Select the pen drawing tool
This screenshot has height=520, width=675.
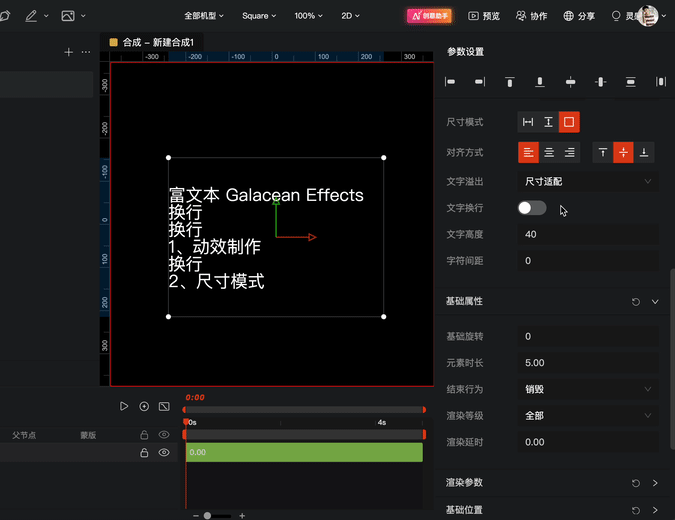tap(31, 16)
